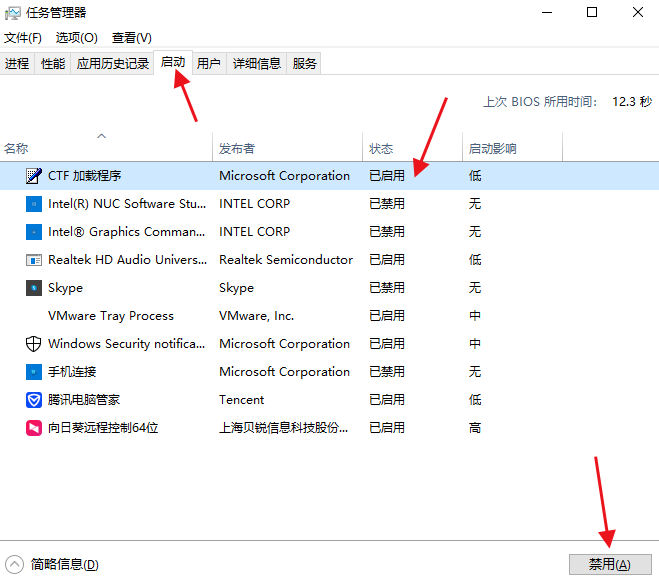
Task: Click 手机连接's 已禁用 status cell
Action: 387,372
